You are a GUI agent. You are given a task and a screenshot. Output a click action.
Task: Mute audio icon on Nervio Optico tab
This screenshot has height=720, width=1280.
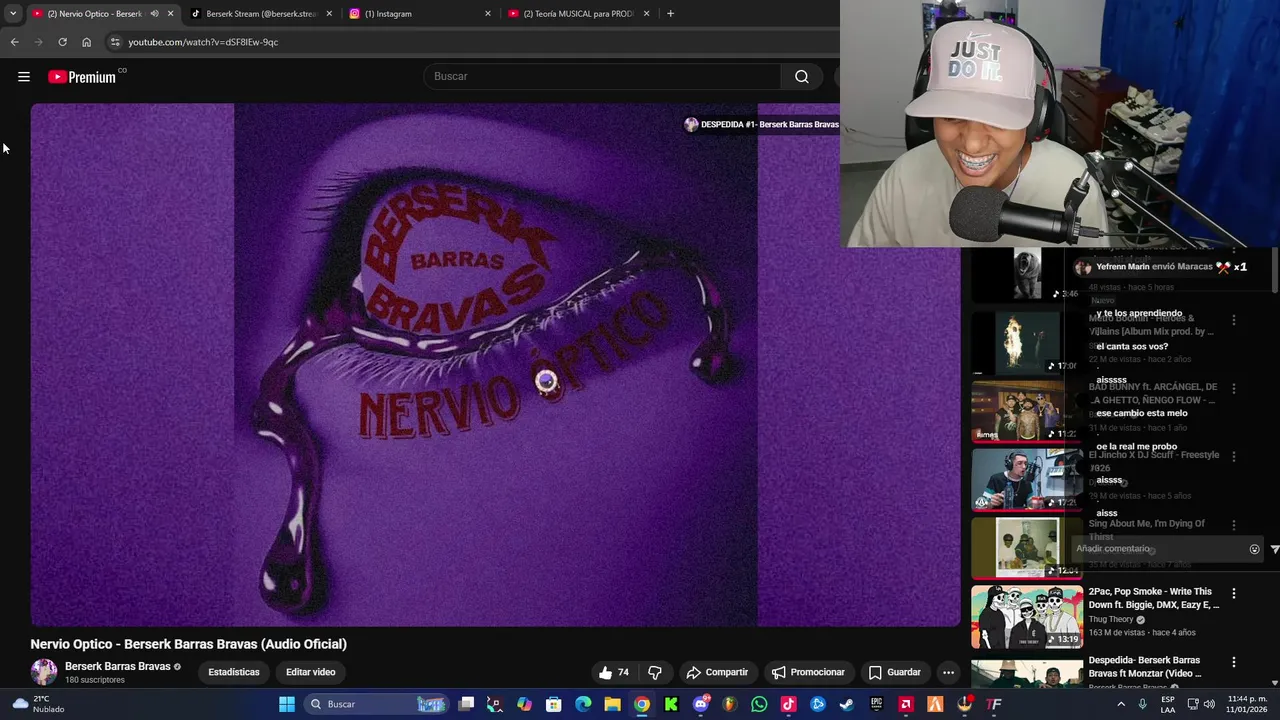pyautogui.click(x=154, y=14)
